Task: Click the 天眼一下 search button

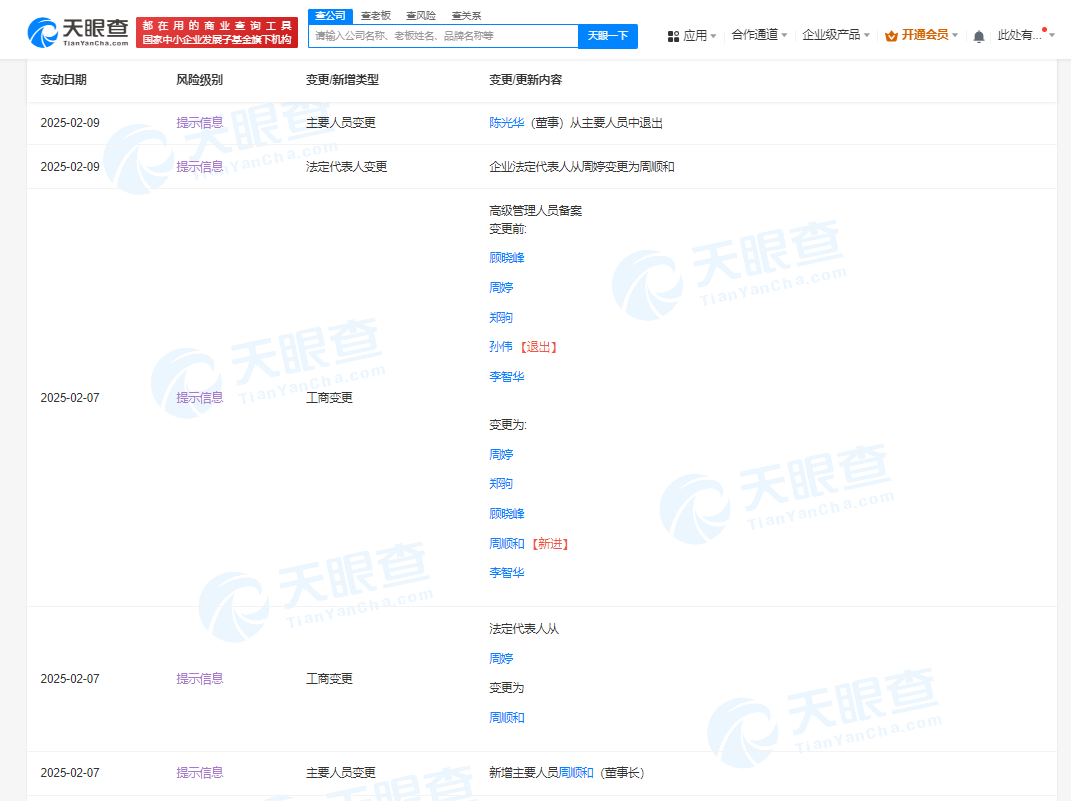Action: [608, 36]
